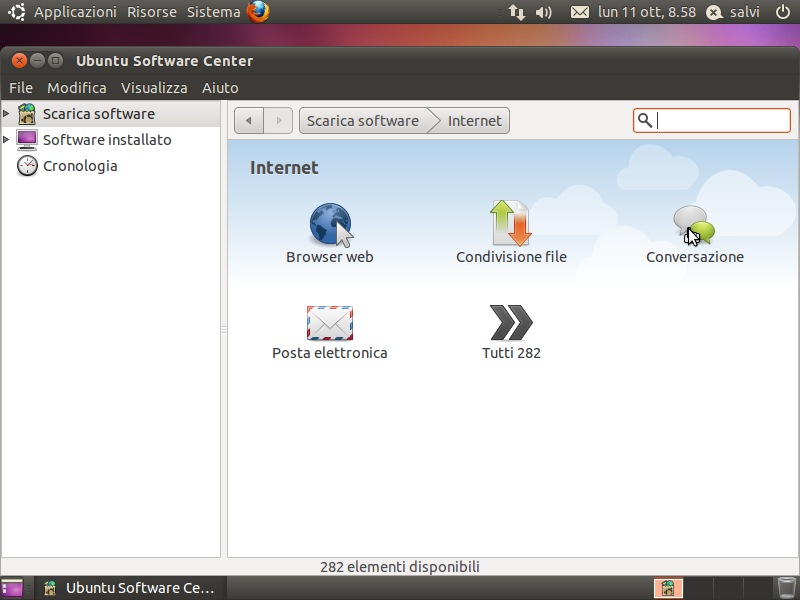This screenshot has width=800, height=600.
Task: Switch to the active workspace thumbnail
Action: [668, 588]
